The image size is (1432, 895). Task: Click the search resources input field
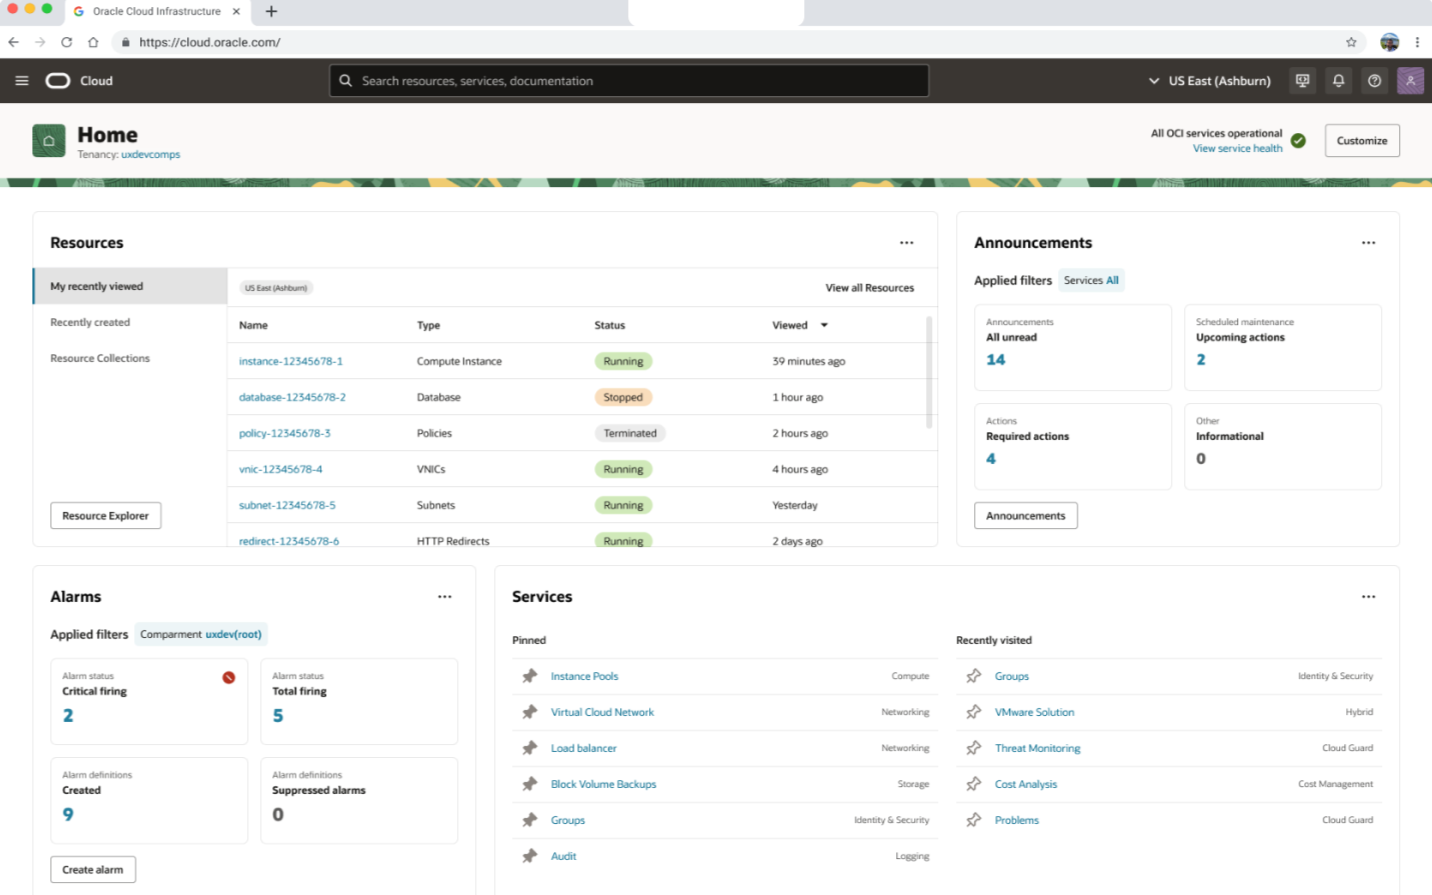pos(628,80)
